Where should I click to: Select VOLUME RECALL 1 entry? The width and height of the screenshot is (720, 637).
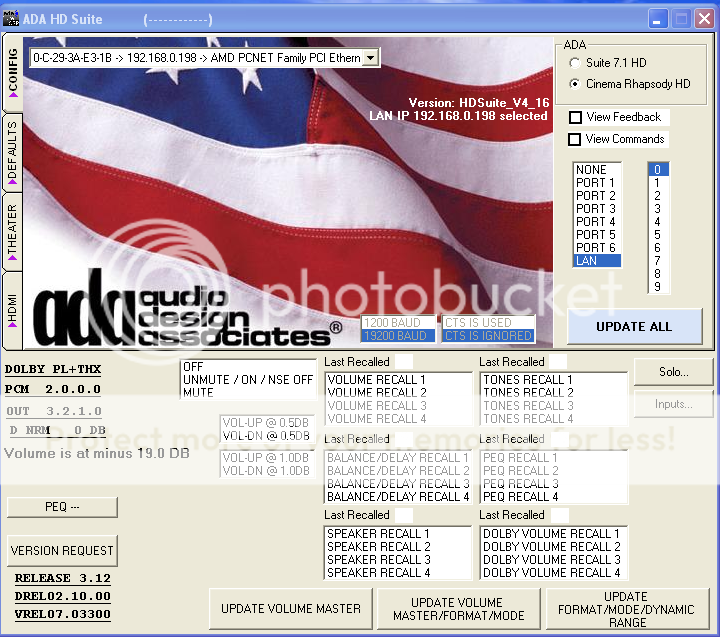click(377, 380)
